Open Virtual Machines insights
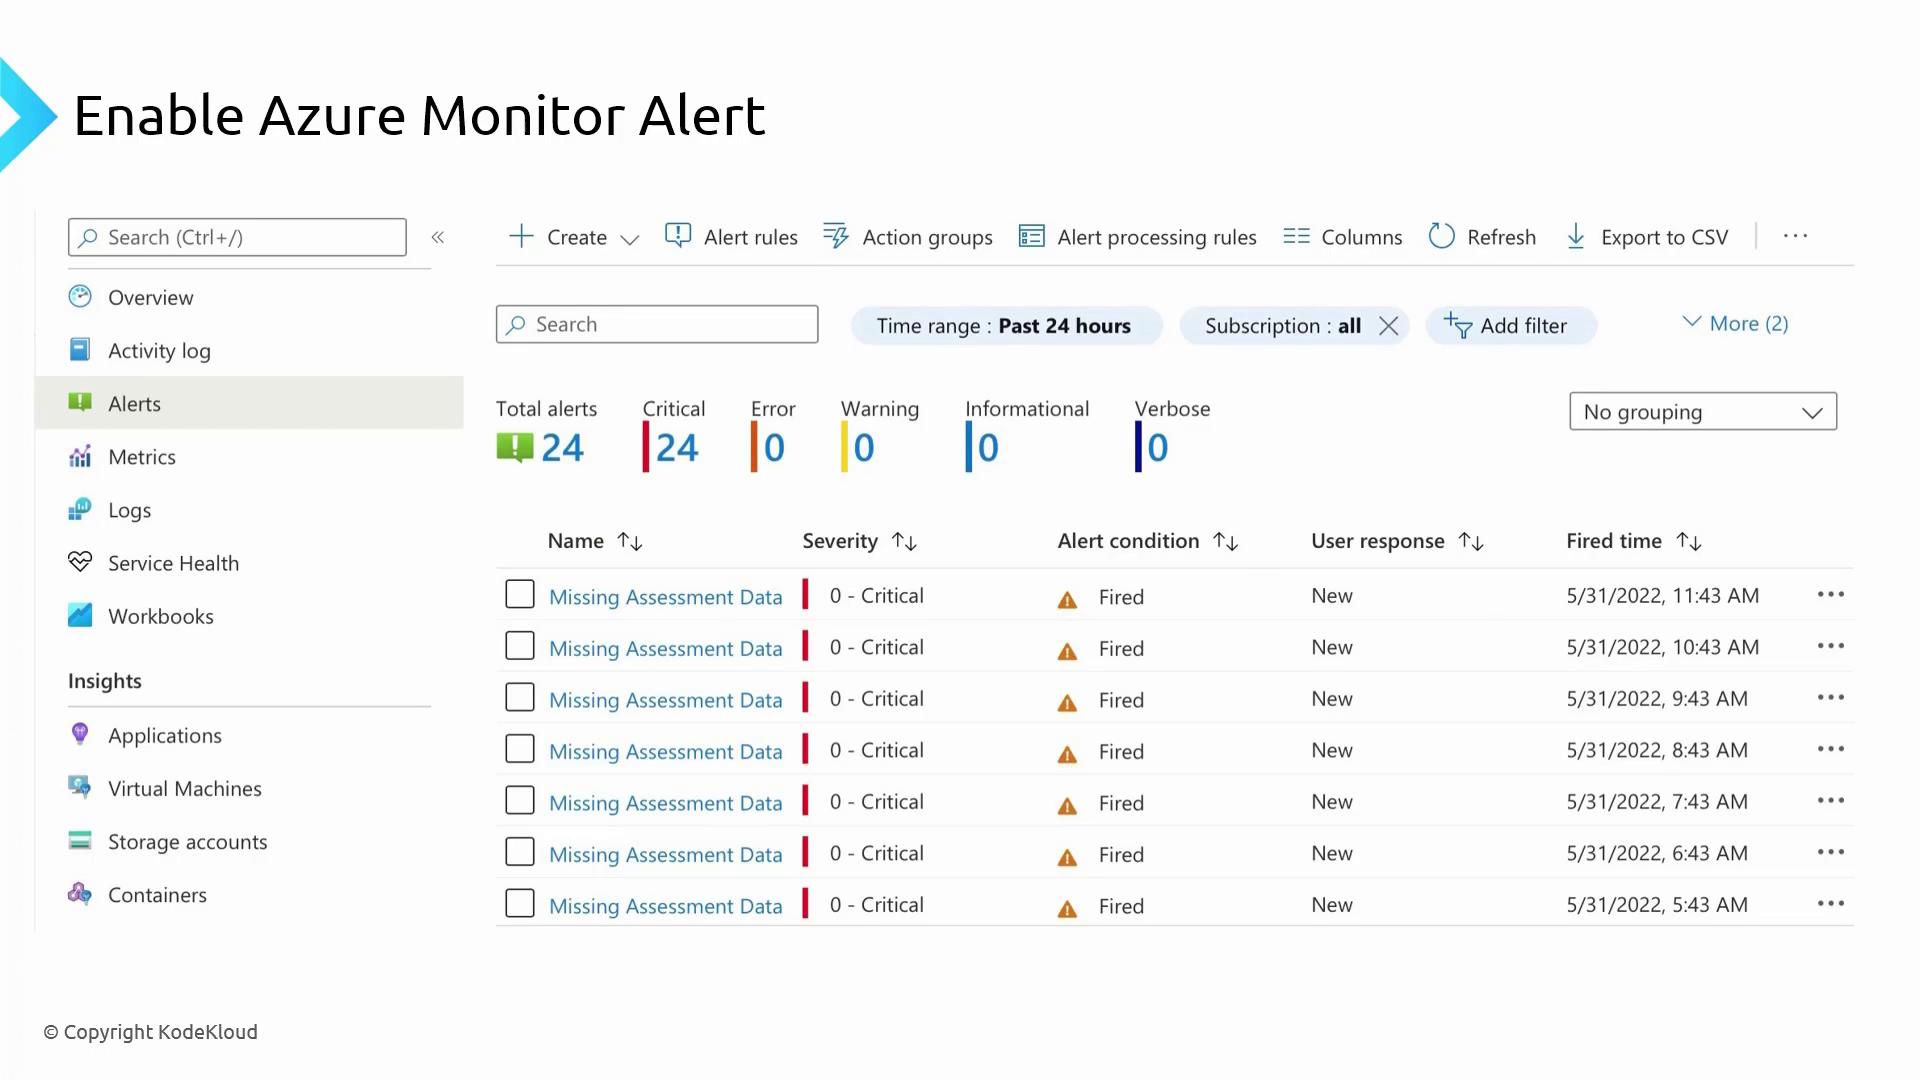Image resolution: width=1920 pixels, height=1080 pixels. point(184,788)
